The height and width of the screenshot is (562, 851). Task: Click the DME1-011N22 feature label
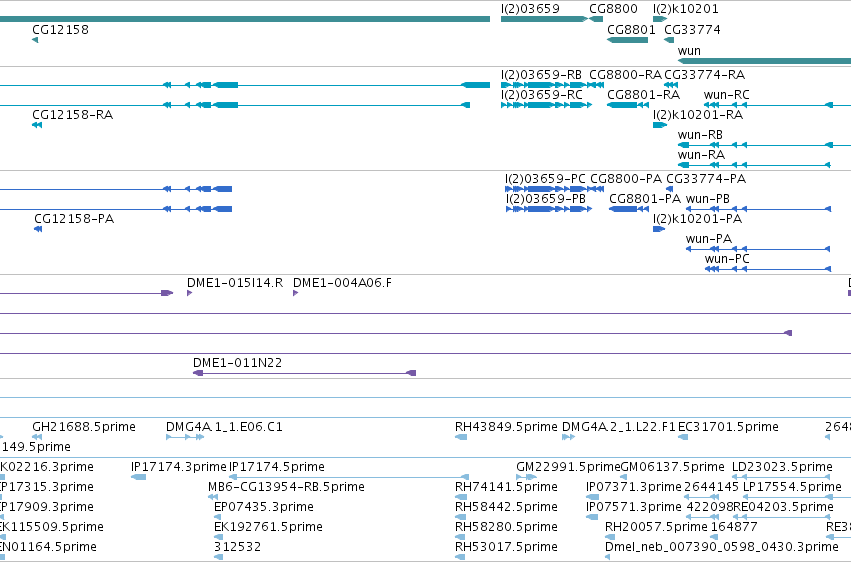(x=238, y=362)
